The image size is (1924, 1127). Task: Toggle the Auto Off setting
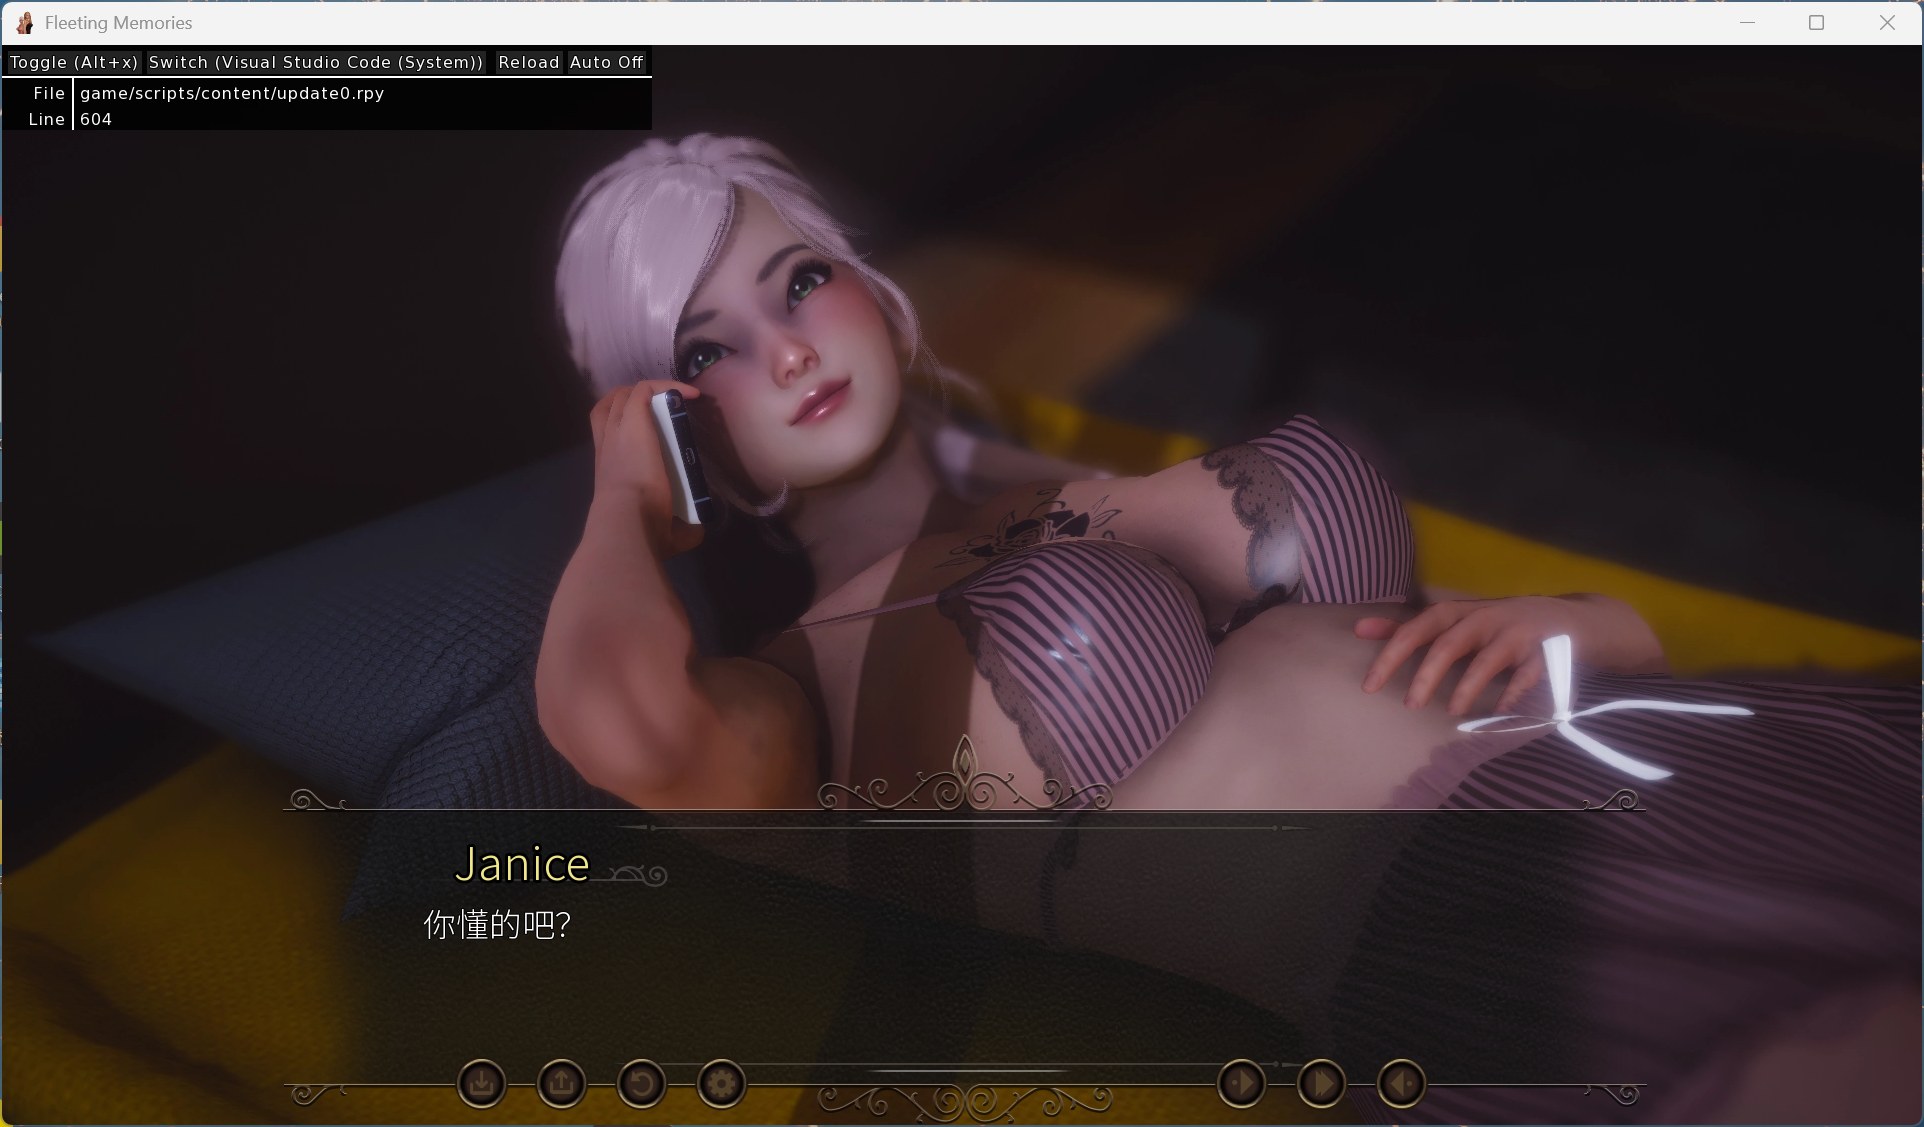(x=606, y=62)
